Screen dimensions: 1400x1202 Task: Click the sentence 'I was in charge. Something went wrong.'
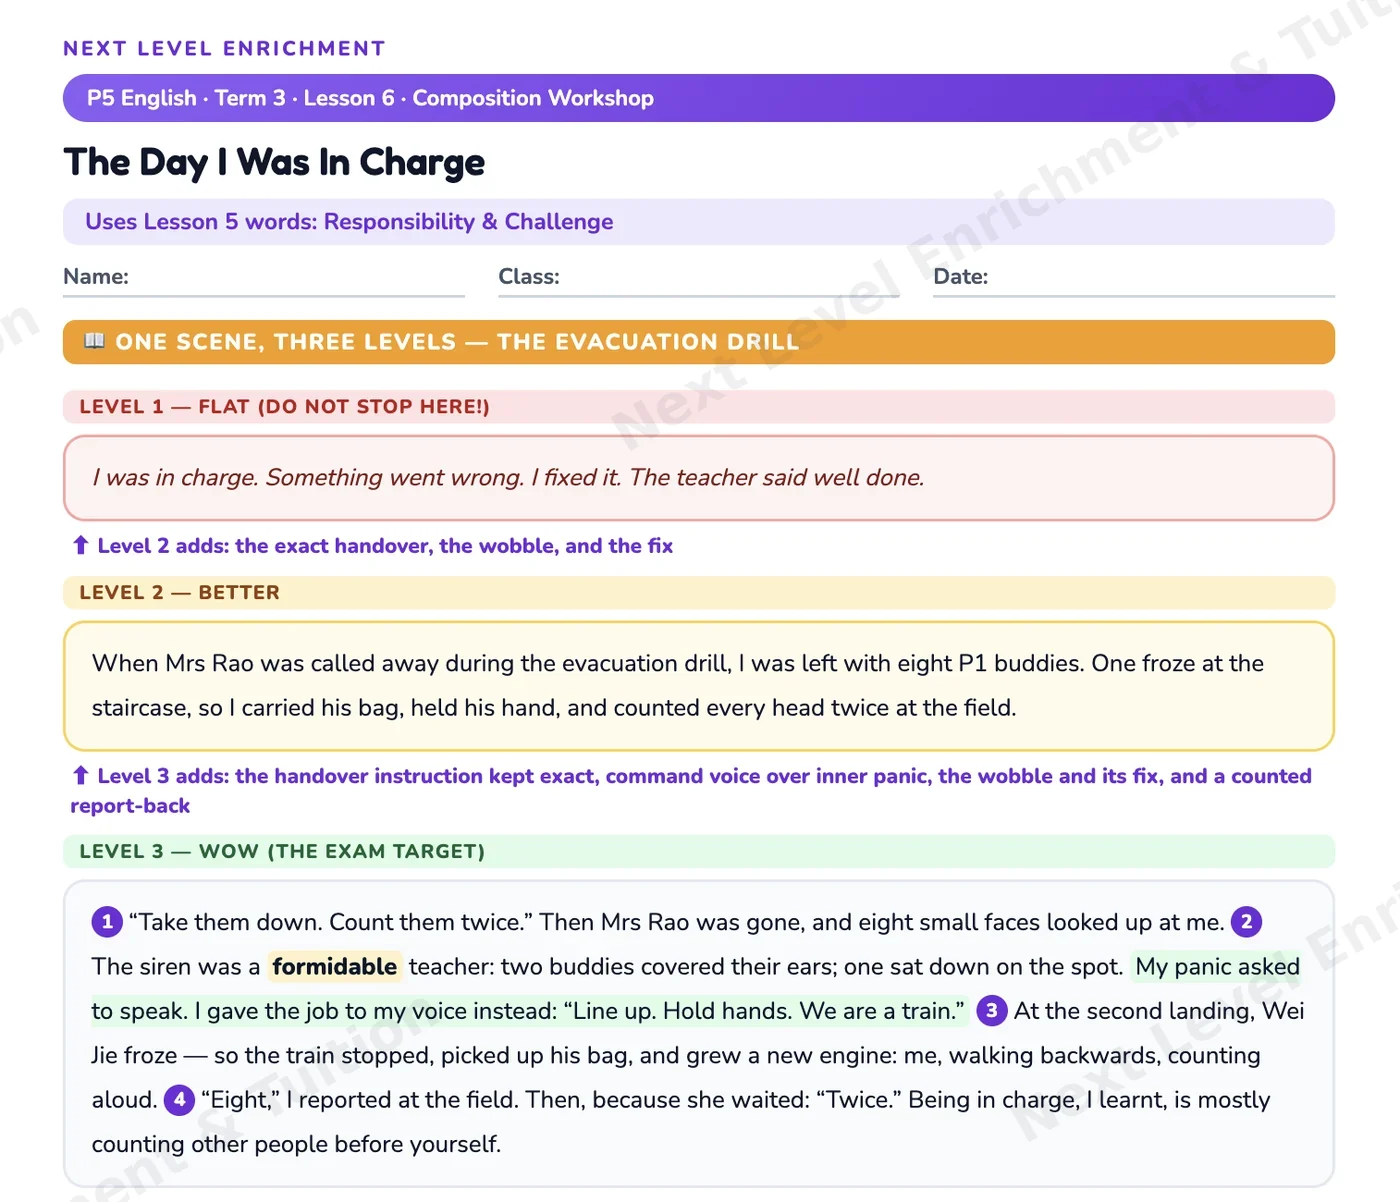point(308,477)
